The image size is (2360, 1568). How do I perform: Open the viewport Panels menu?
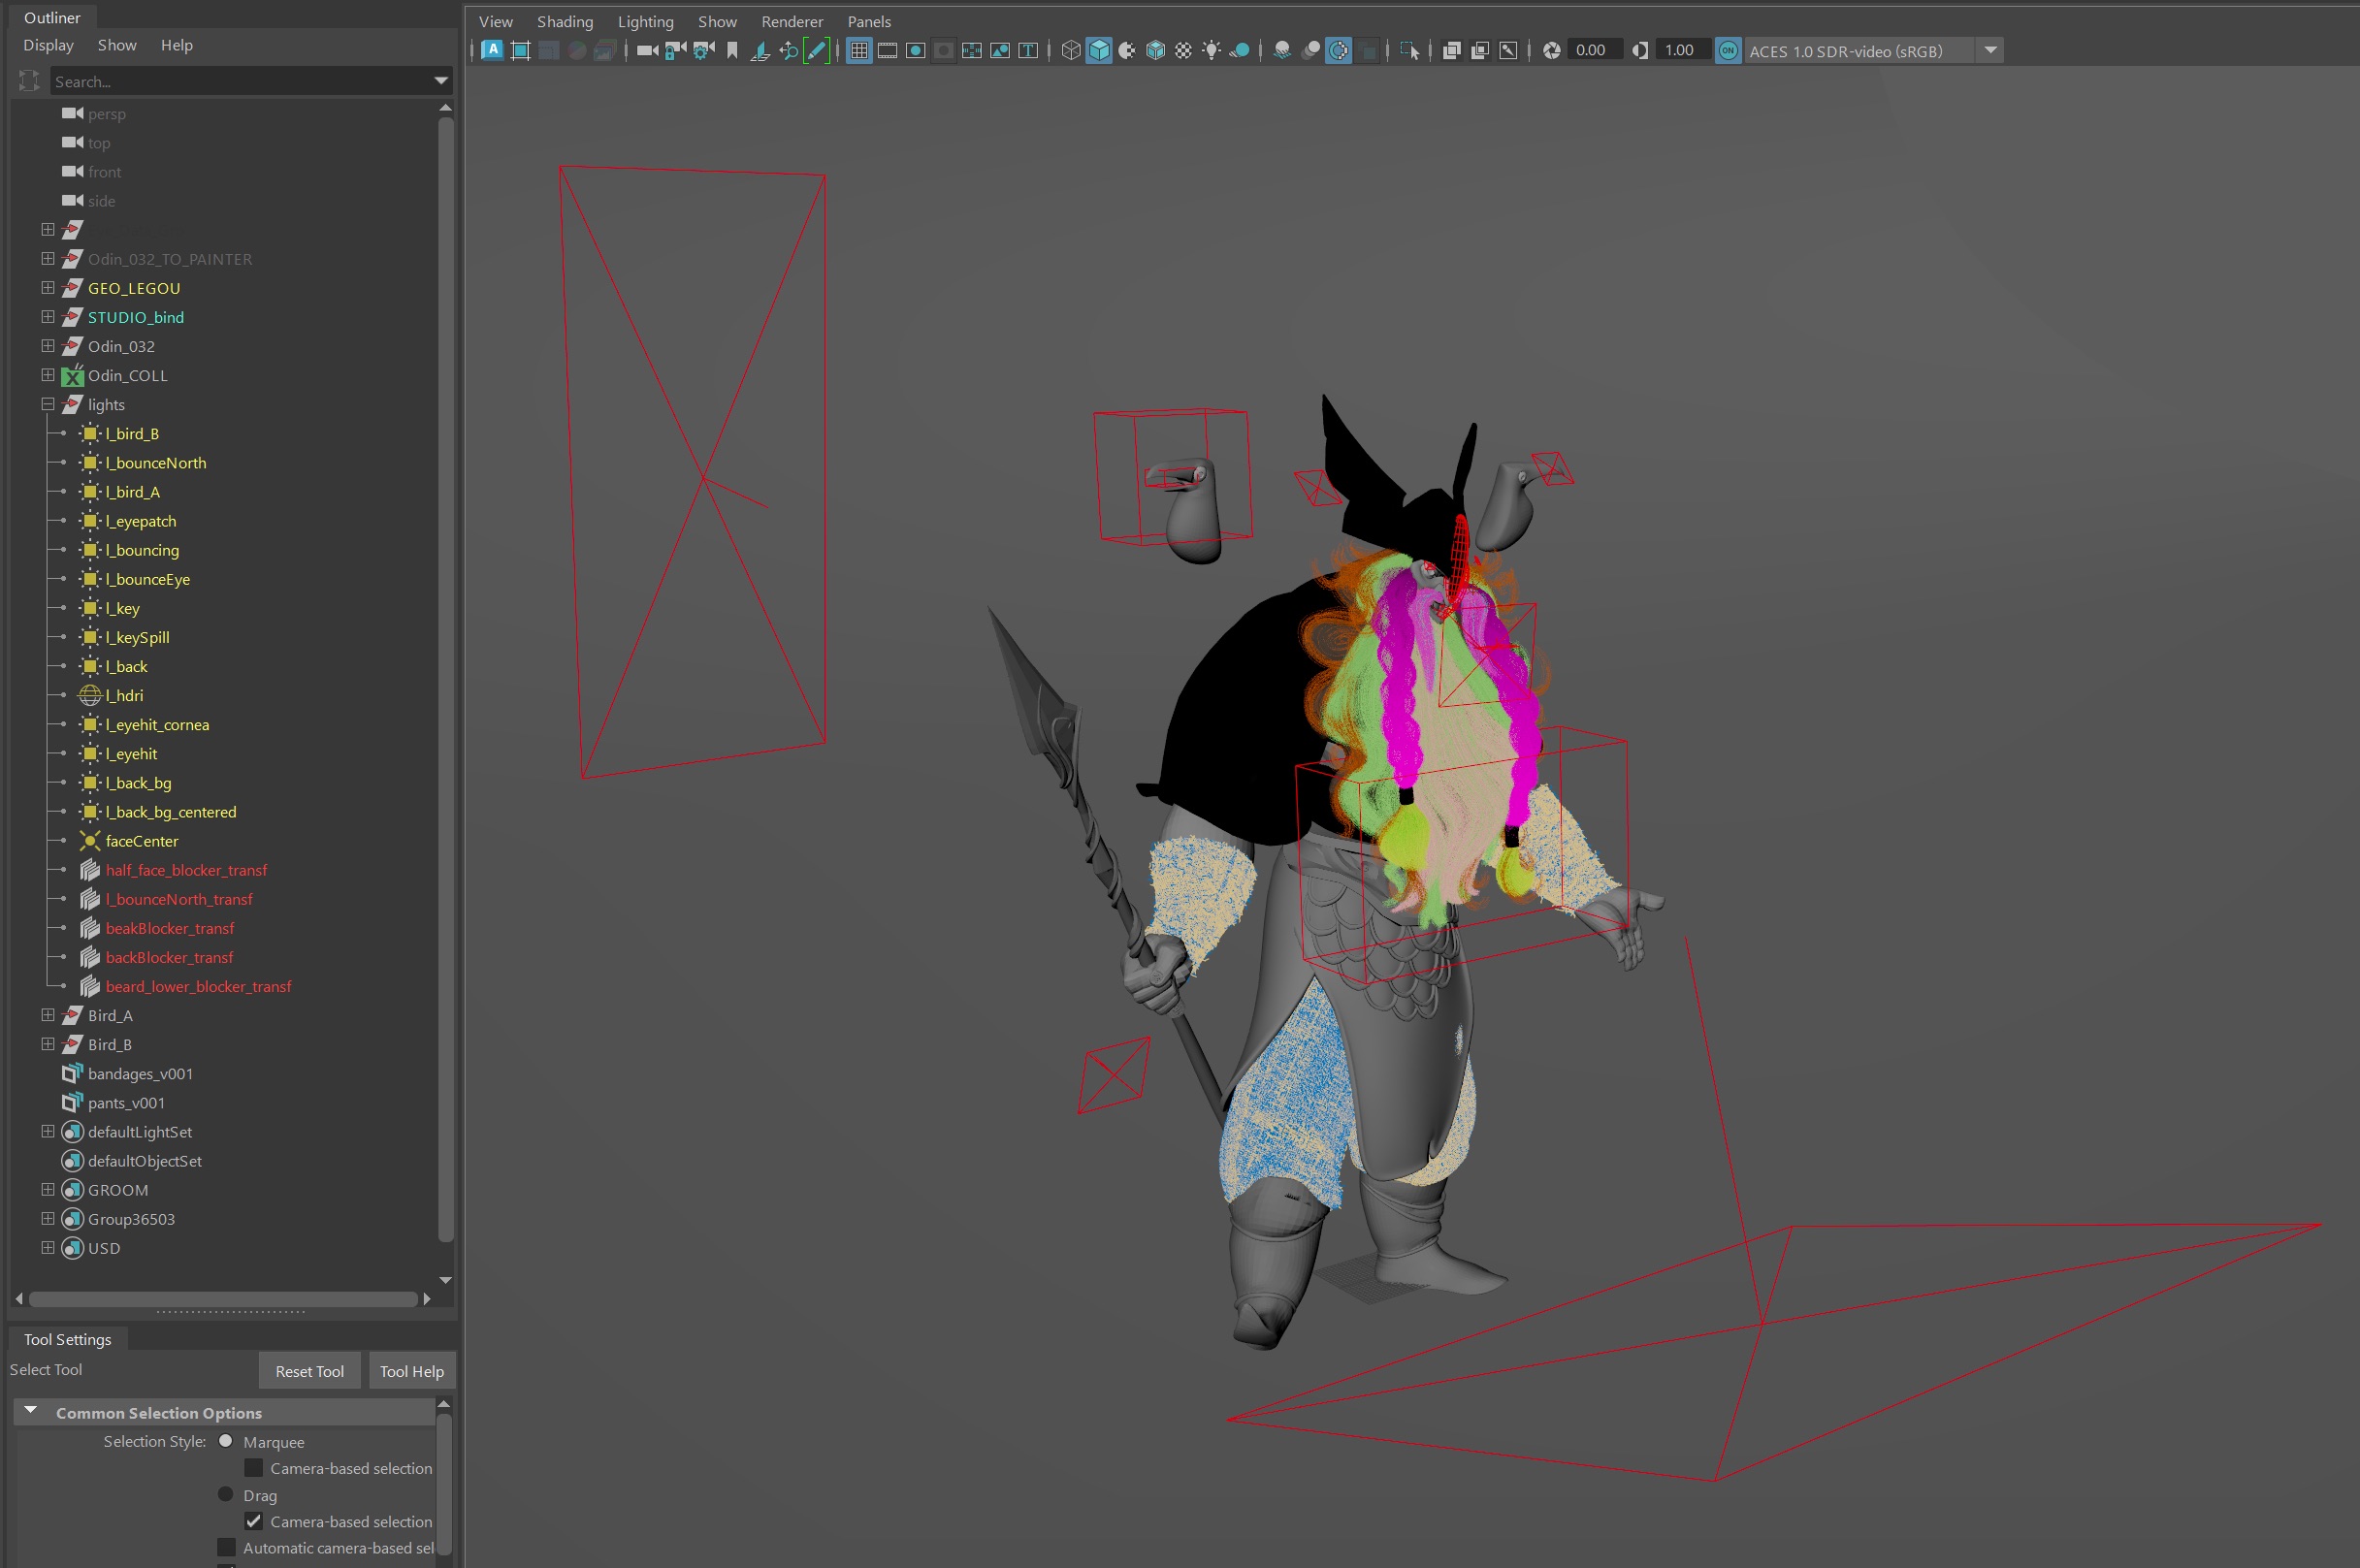[x=869, y=21]
